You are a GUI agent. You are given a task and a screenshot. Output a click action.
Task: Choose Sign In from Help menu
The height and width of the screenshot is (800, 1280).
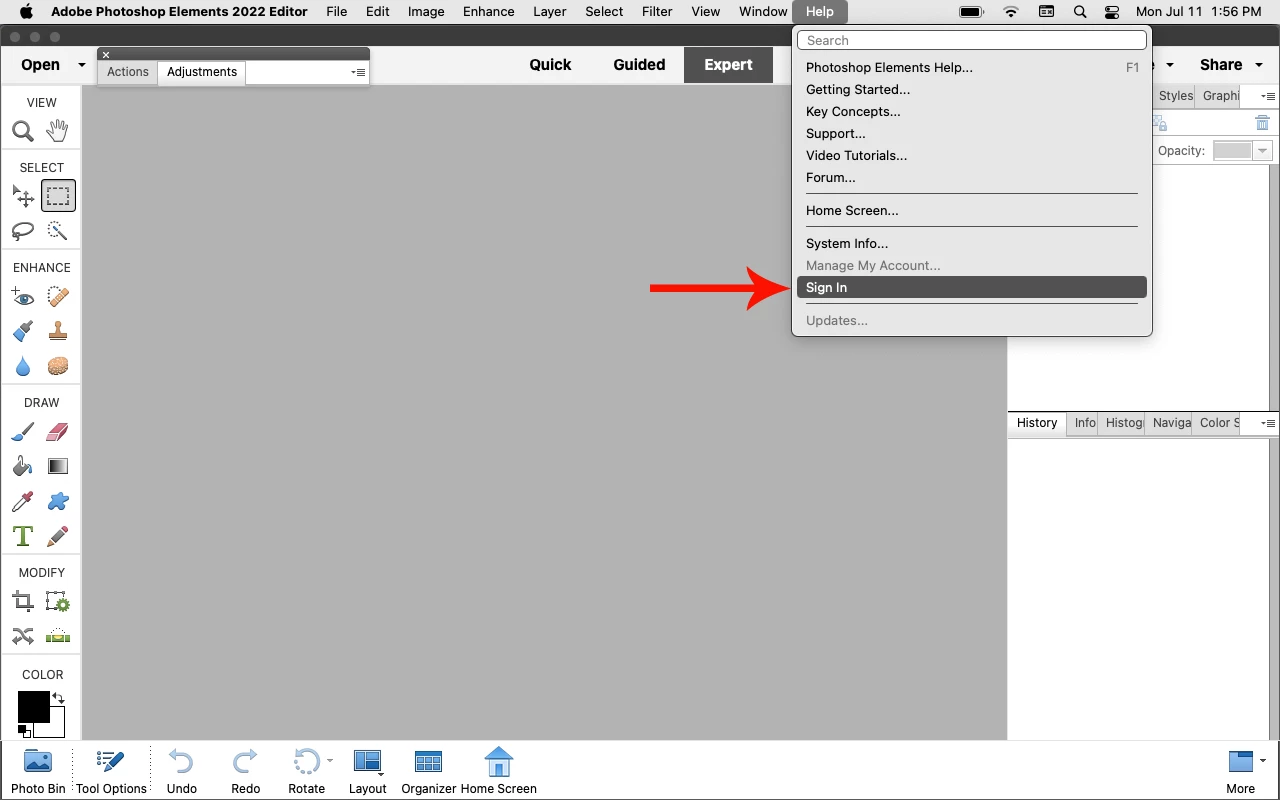(x=972, y=288)
